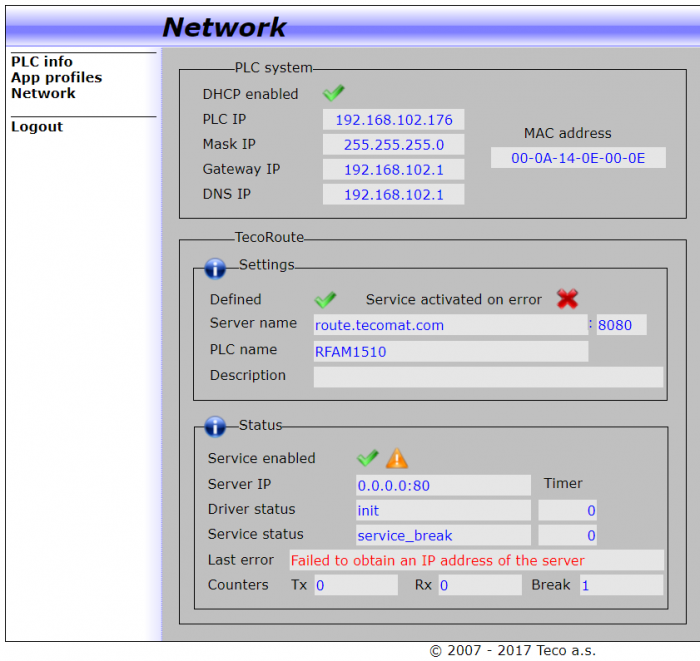The height and width of the screenshot is (661, 700).
Task: Click the Settings info icon
Action: [x=215, y=268]
